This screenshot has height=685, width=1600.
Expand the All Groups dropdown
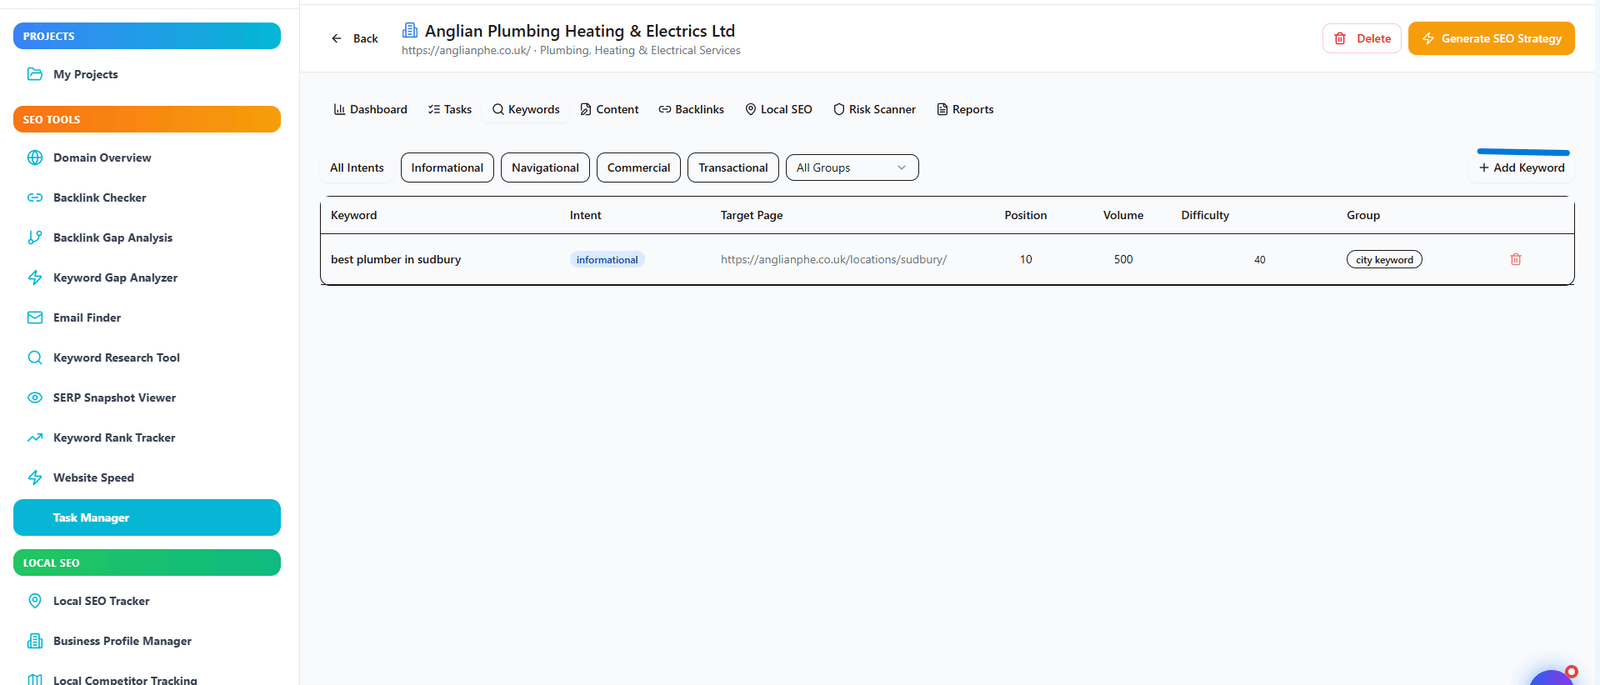click(x=852, y=168)
